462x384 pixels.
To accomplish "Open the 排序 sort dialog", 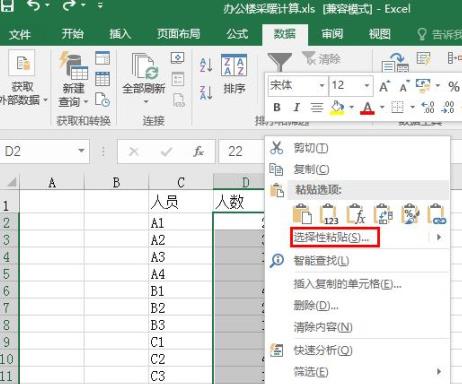I will (234, 74).
